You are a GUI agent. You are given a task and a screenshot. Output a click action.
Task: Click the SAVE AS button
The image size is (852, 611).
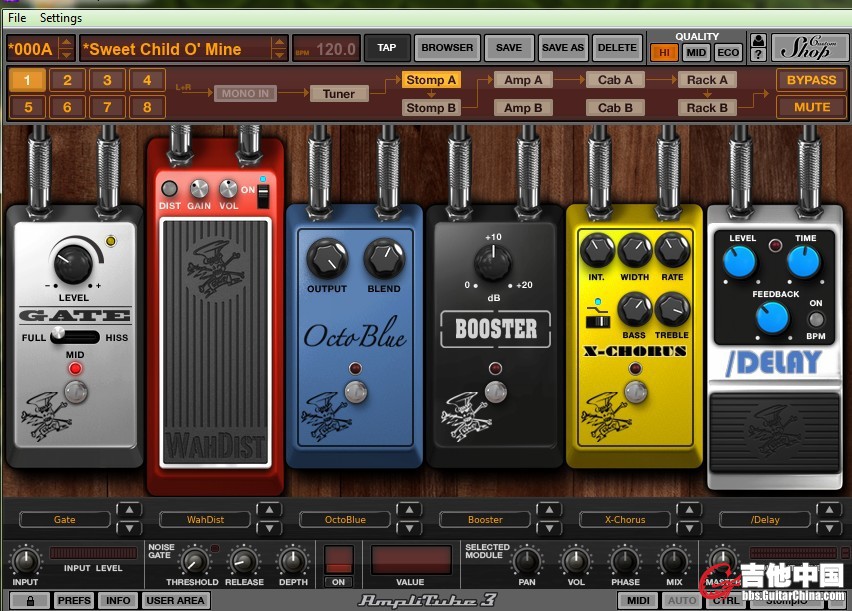(562, 48)
